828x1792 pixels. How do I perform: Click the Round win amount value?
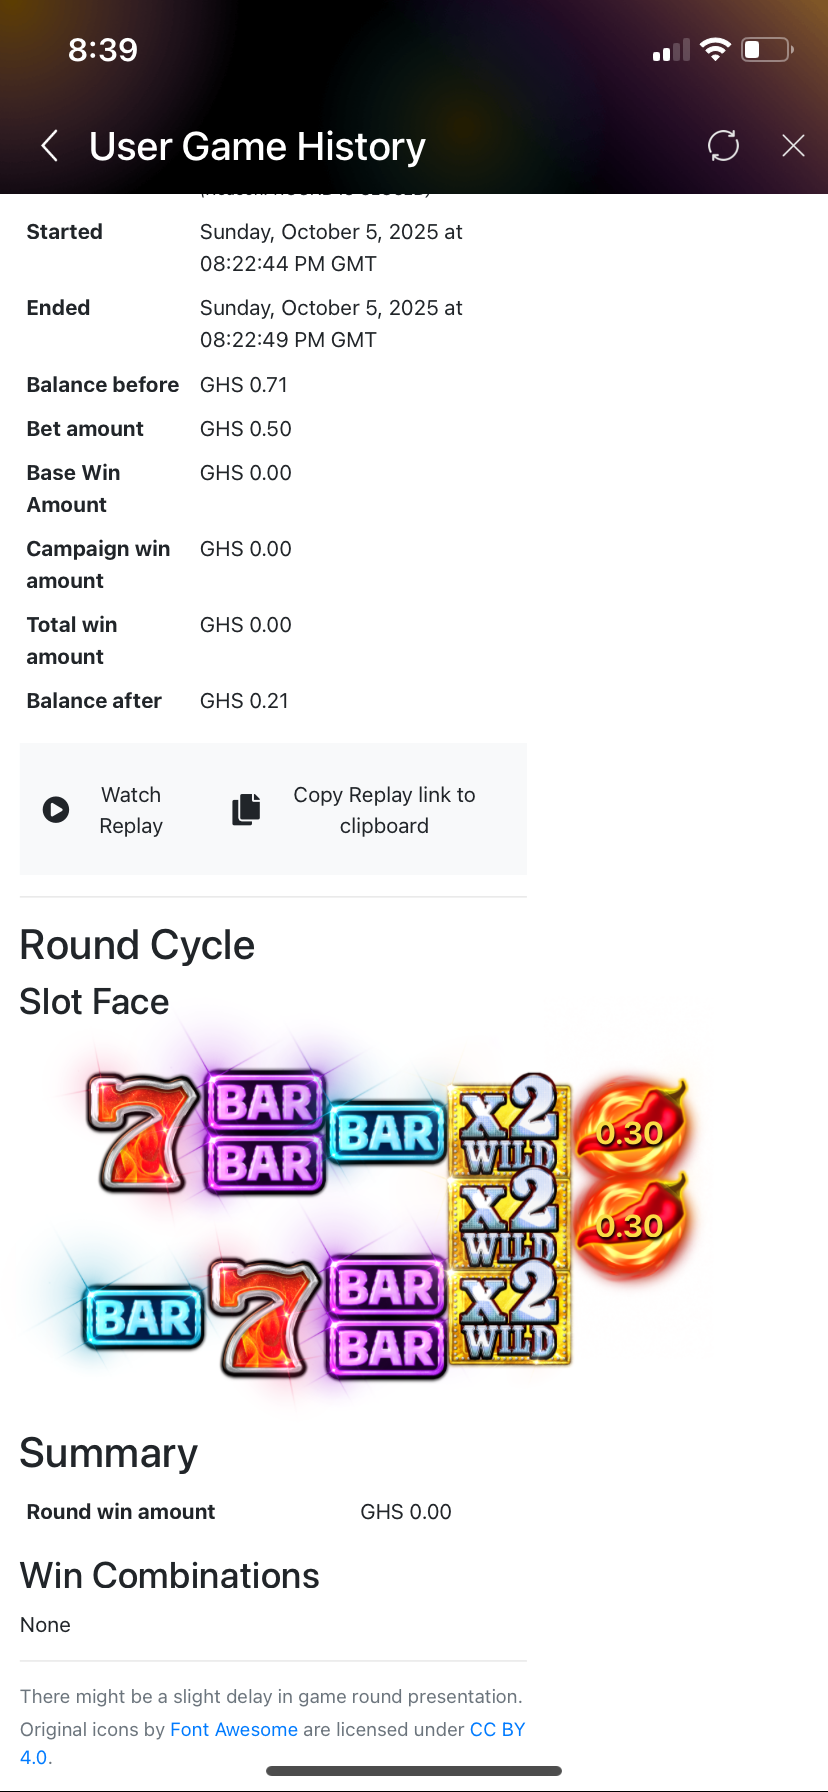tap(405, 1511)
